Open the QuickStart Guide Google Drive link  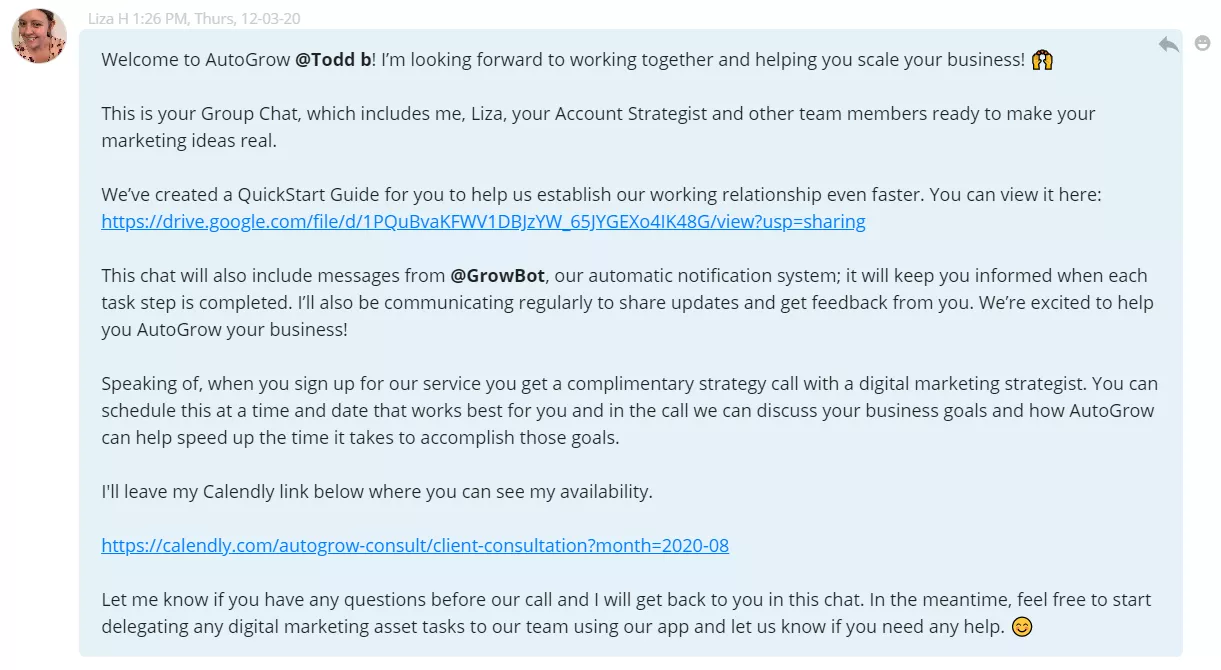pos(481,221)
